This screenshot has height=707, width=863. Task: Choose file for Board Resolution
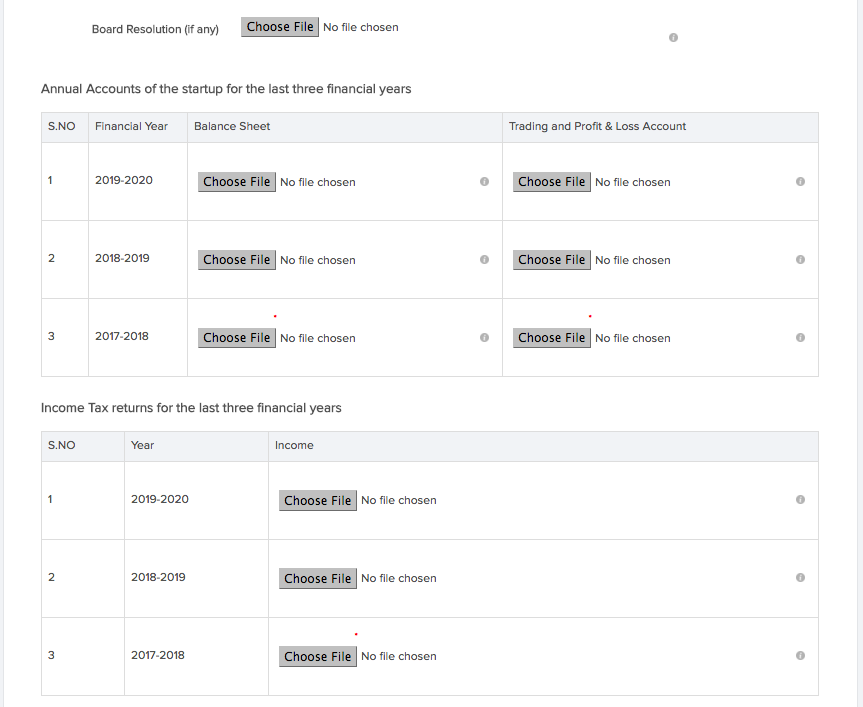280,27
